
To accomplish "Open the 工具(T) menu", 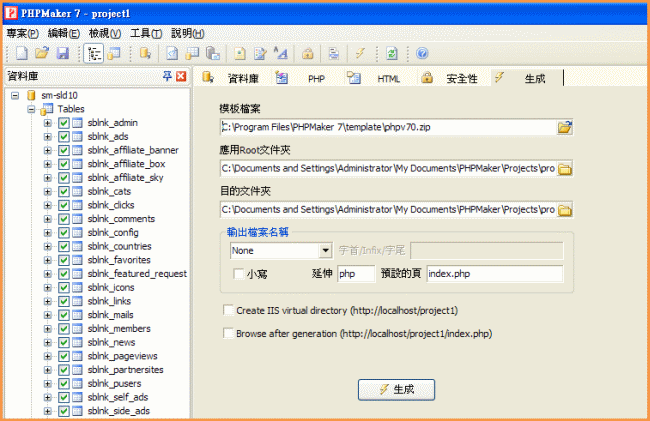I will click(x=146, y=33).
